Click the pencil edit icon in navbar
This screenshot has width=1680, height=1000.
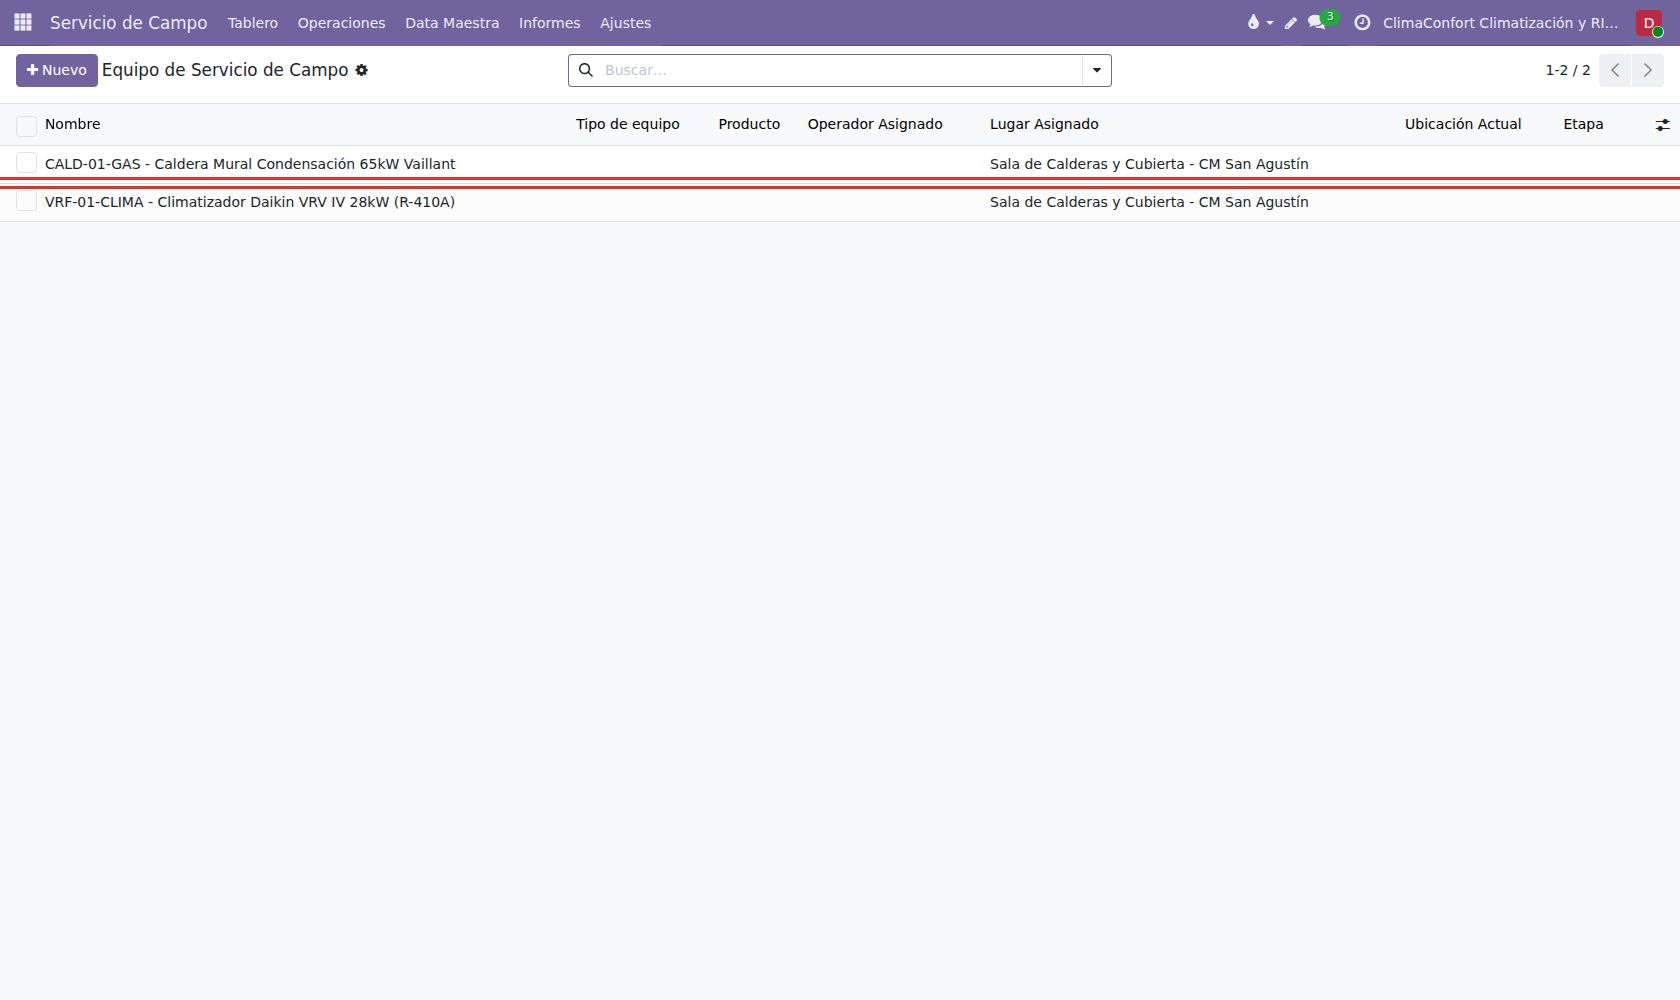point(1291,22)
